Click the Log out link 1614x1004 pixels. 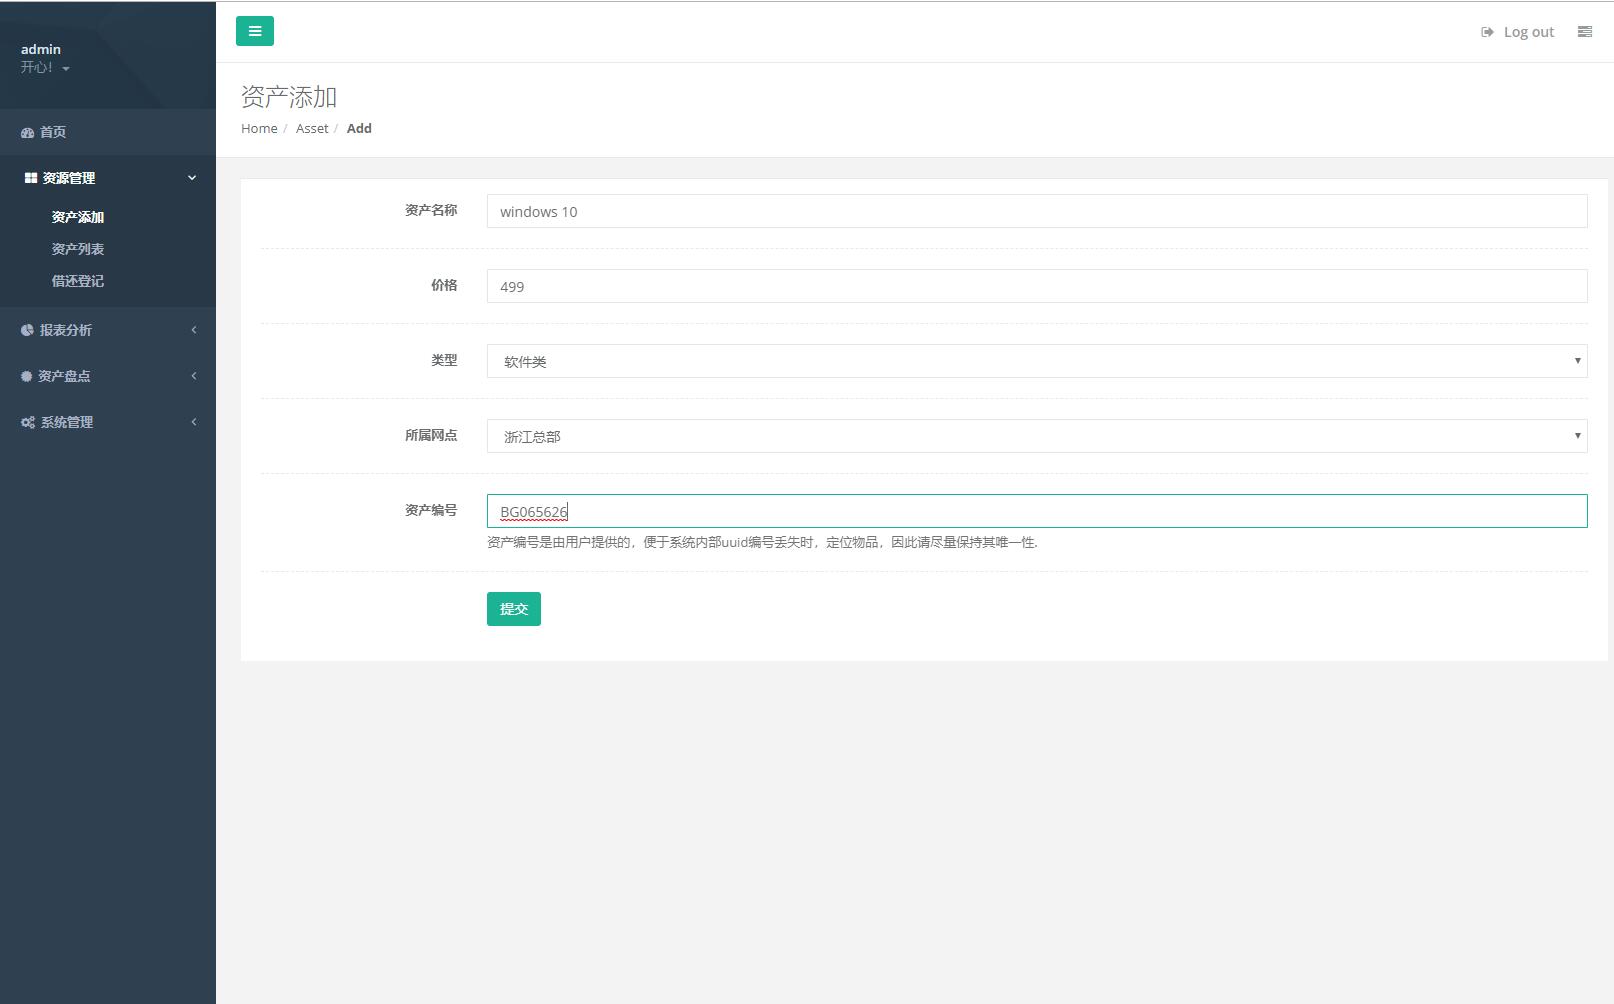1529,32
